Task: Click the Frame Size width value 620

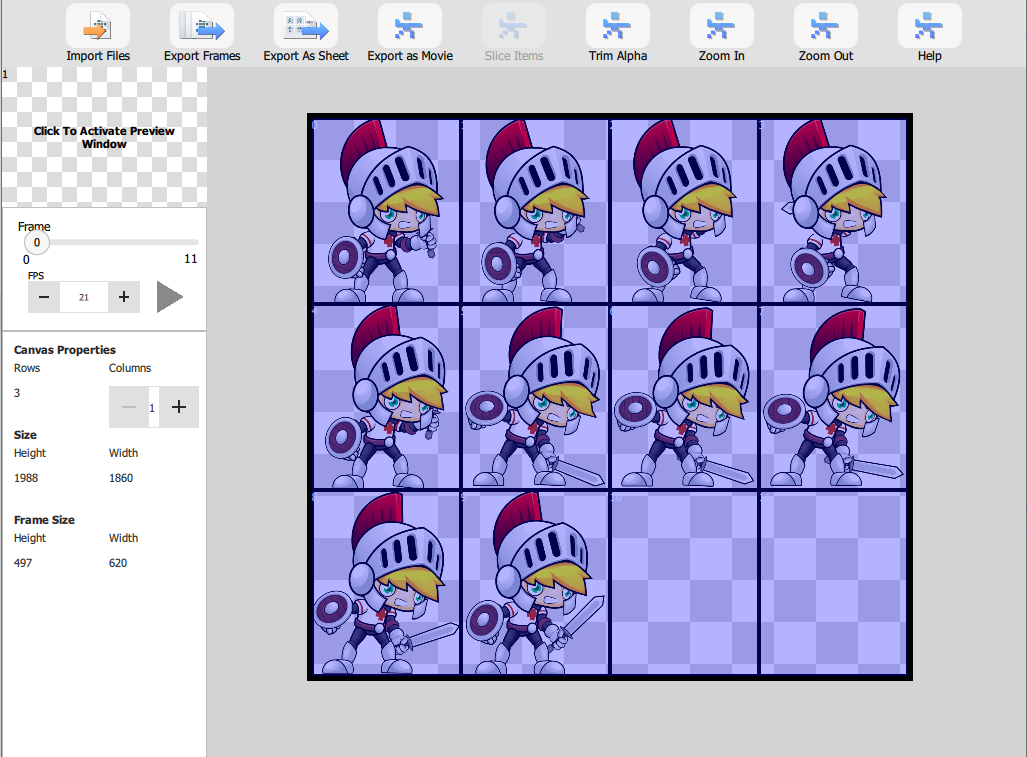Action: 118,563
